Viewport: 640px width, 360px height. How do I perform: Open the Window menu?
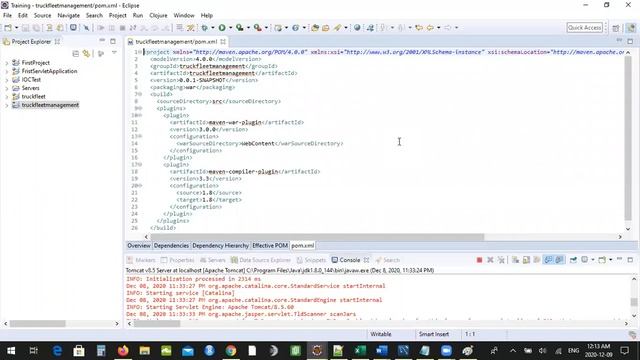184,16
